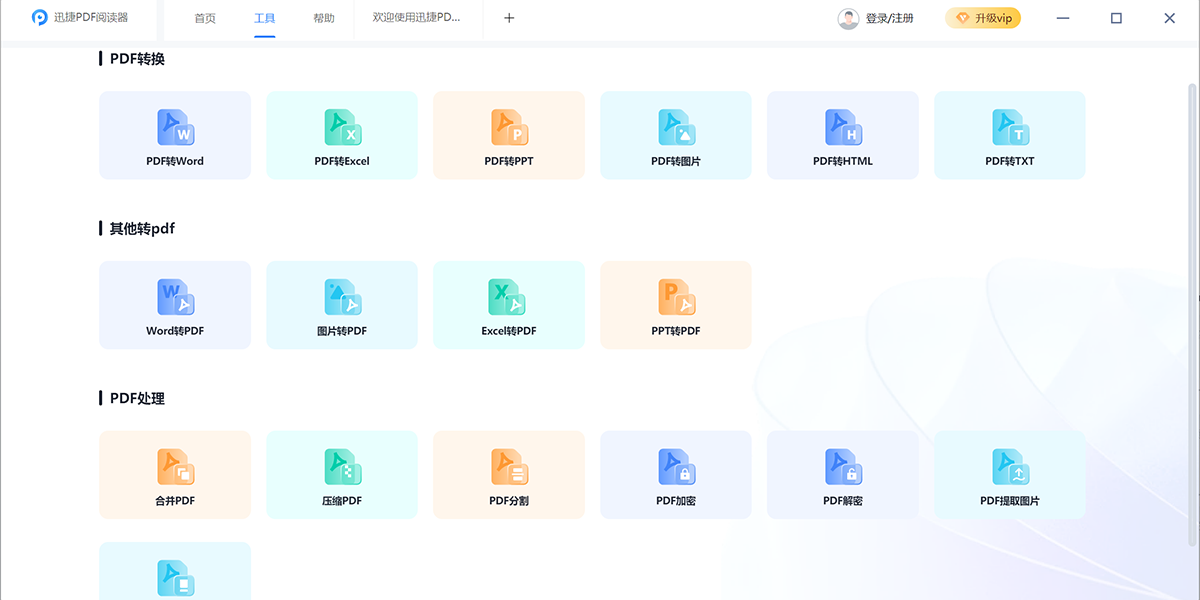Select the PDF加密 tool

point(675,475)
